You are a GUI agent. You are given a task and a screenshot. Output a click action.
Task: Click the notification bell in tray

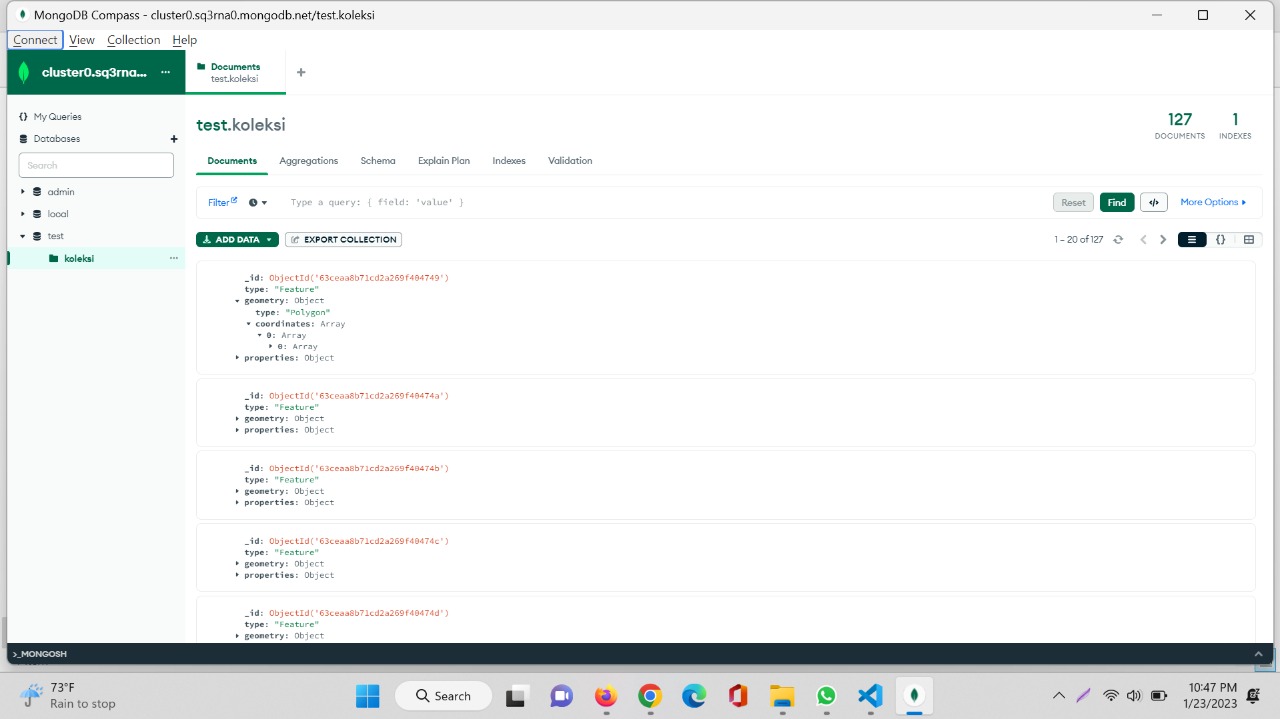click(x=1254, y=695)
